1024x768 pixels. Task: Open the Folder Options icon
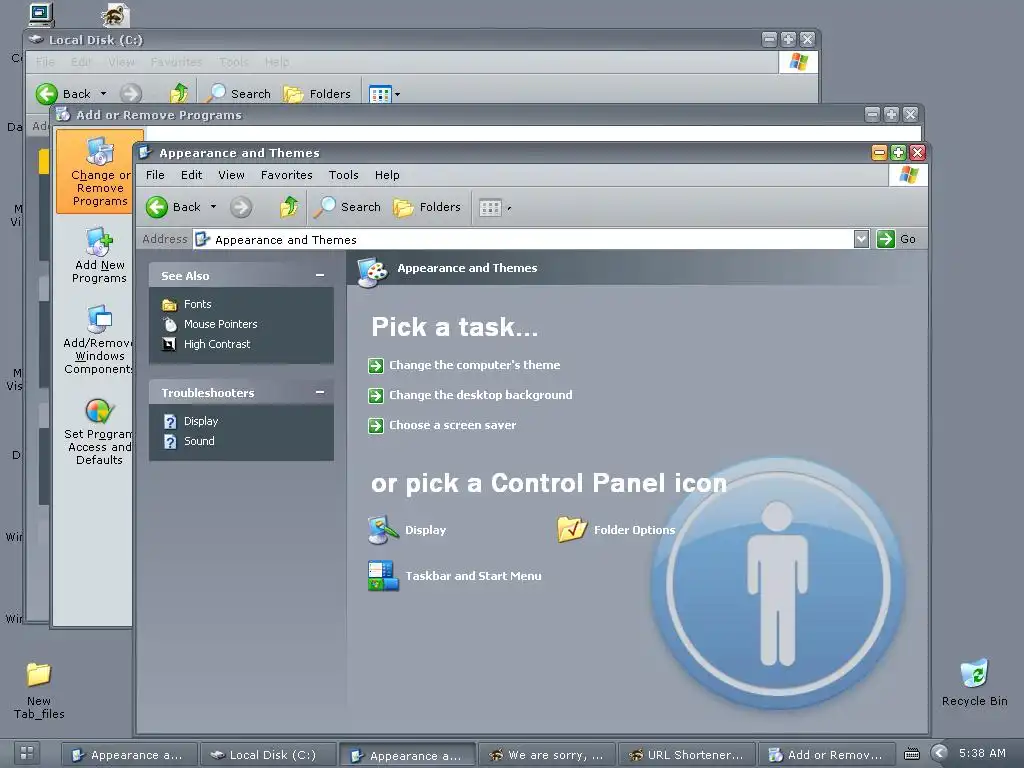616,530
